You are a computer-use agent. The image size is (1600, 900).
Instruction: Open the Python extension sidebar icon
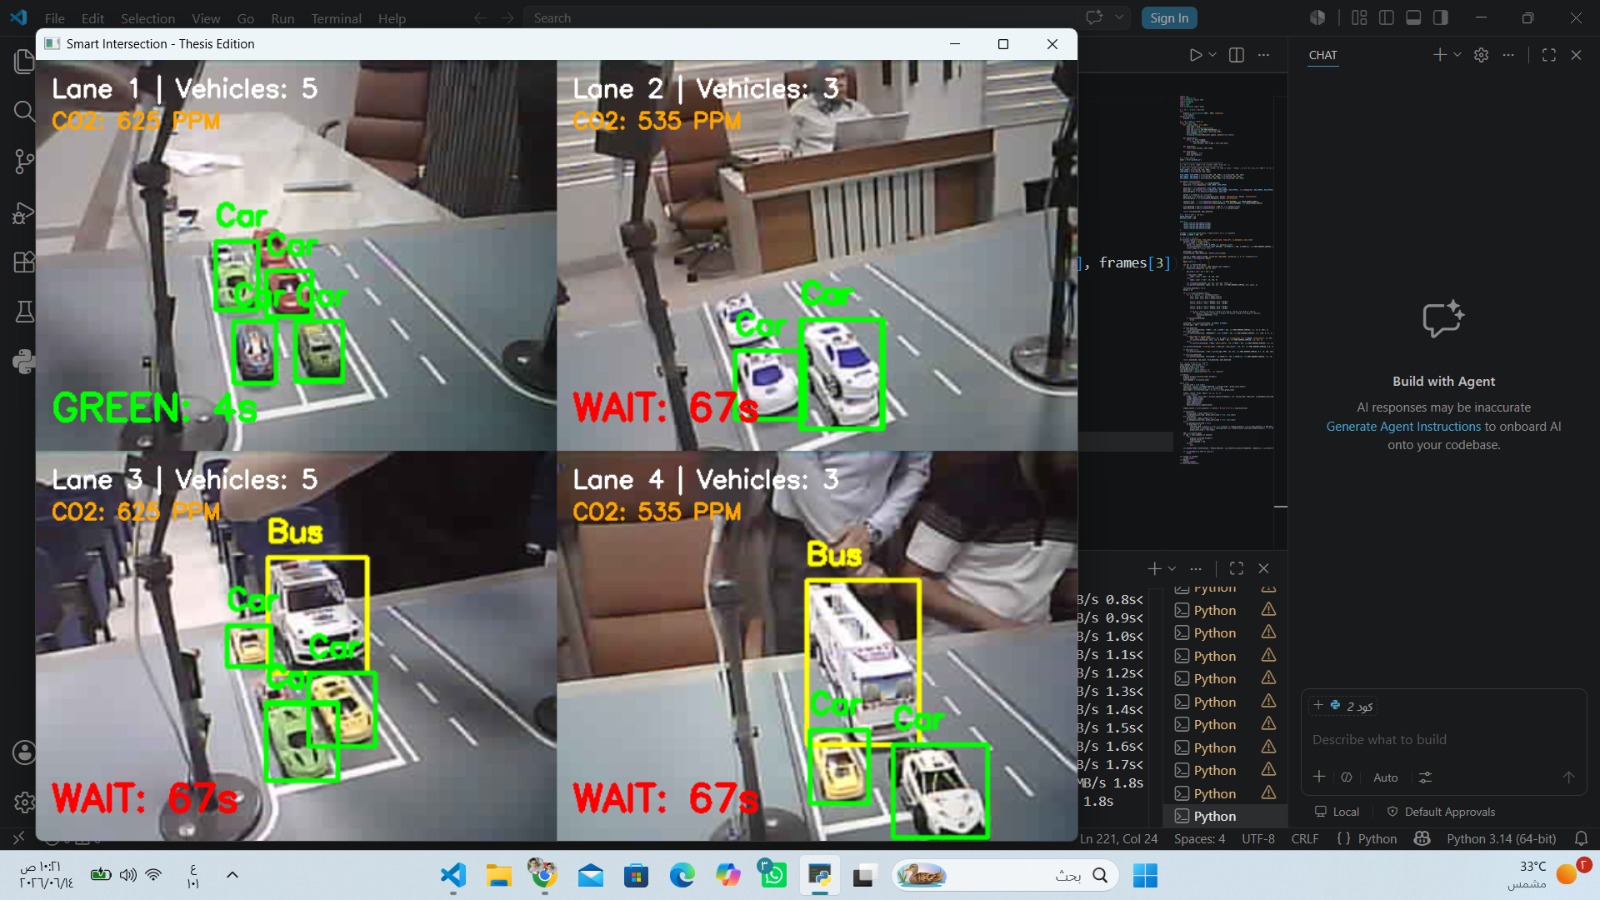click(x=24, y=362)
